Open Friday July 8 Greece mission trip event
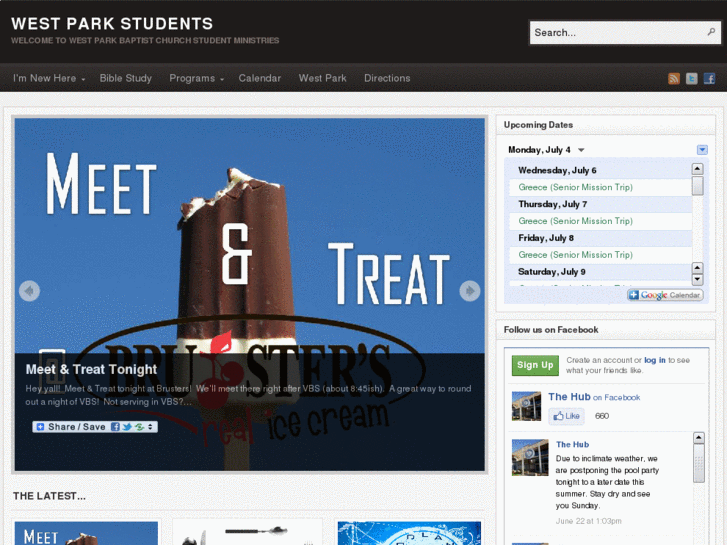This screenshot has height=545, width=727. 575,255
